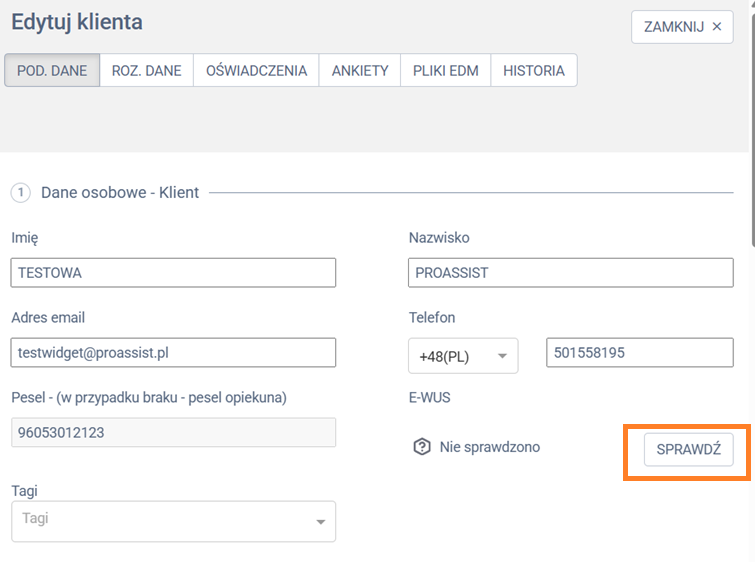The height and width of the screenshot is (562, 755).
Task: Close the dialog with ZAMKNIJ button
Action: point(682,27)
